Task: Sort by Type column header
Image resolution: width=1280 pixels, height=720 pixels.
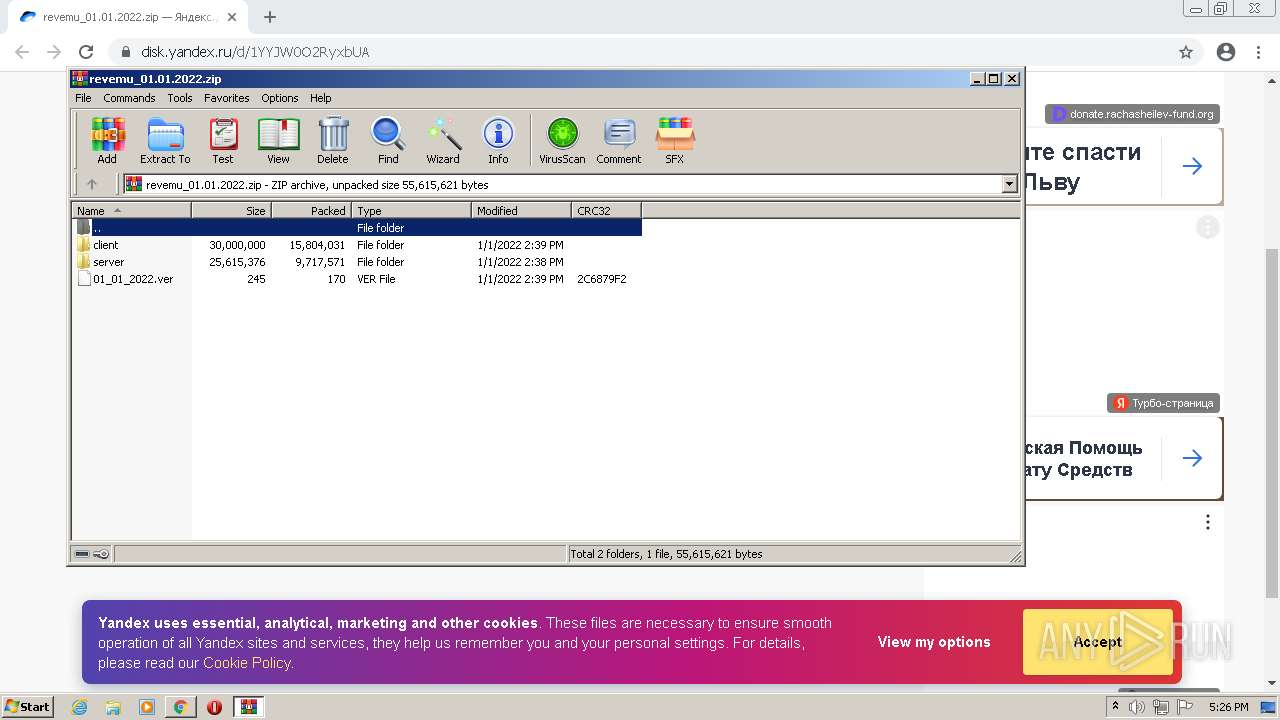Action: pos(411,210)
